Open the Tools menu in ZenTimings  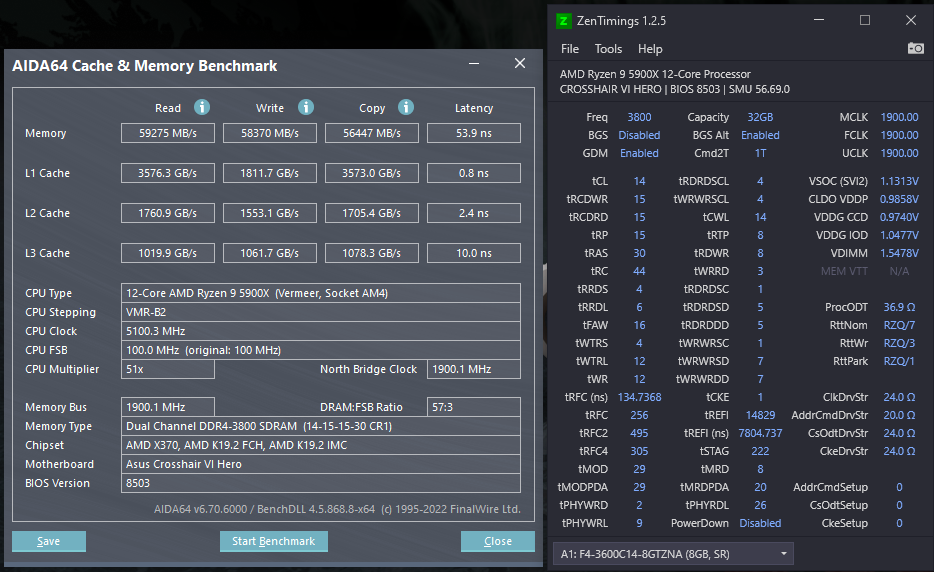point(608,49)
